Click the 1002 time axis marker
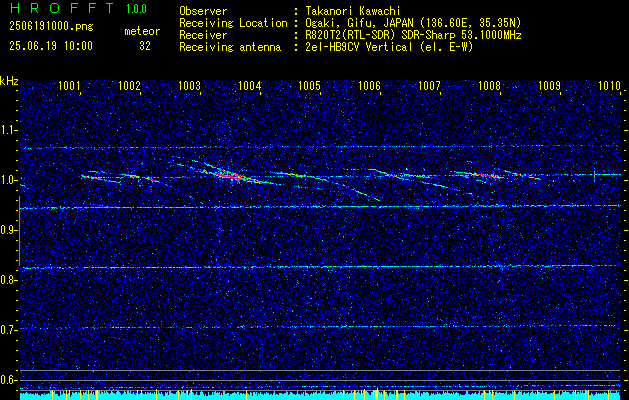 [130, 85]
